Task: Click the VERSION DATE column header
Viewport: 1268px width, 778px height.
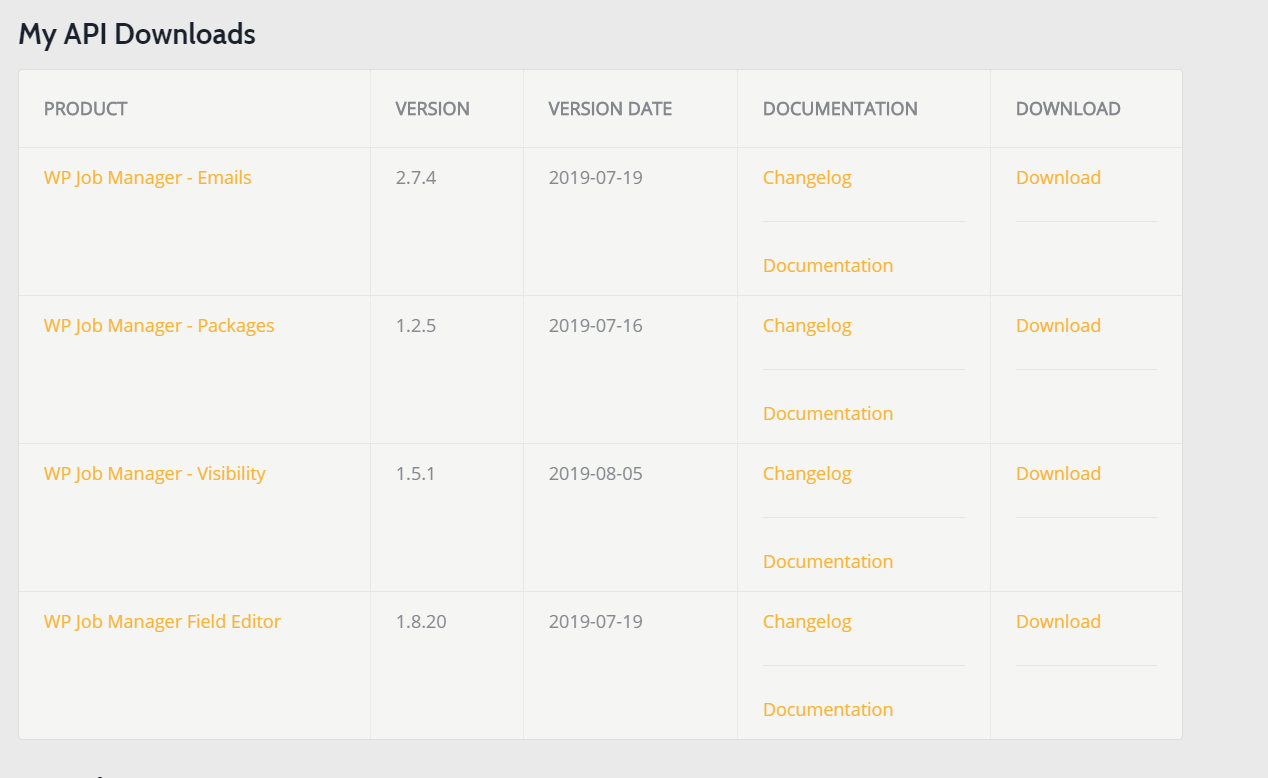Action: click(610, 109)
